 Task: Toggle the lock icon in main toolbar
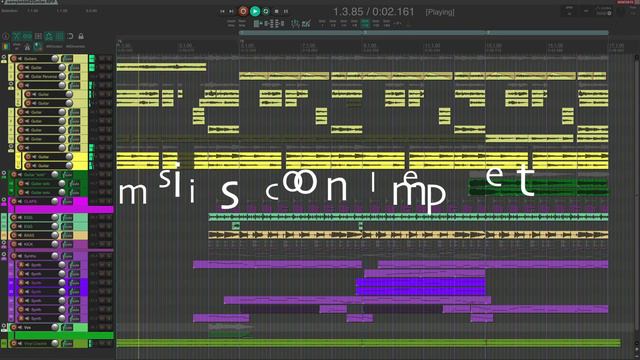pyautogui.click(x=81, y=36)
